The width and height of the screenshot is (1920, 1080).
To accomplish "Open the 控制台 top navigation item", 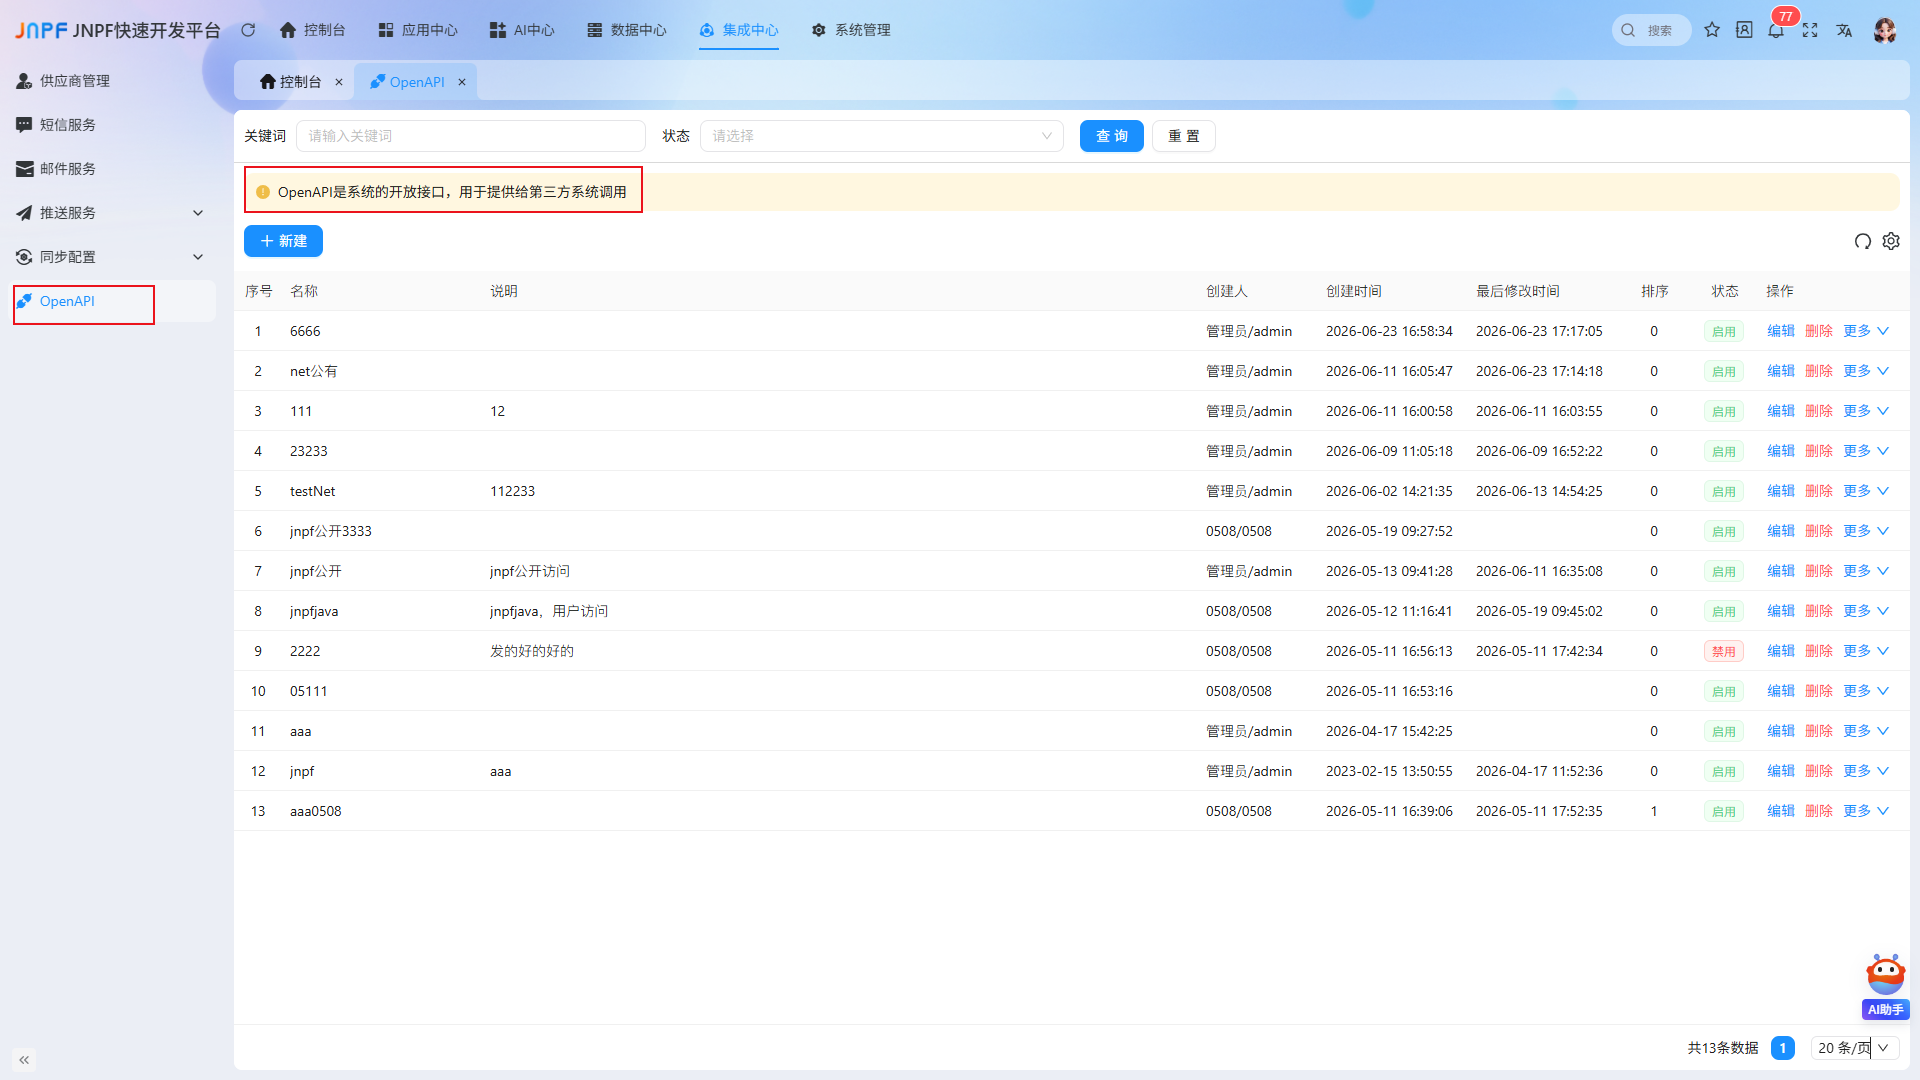I will [312, 30].
